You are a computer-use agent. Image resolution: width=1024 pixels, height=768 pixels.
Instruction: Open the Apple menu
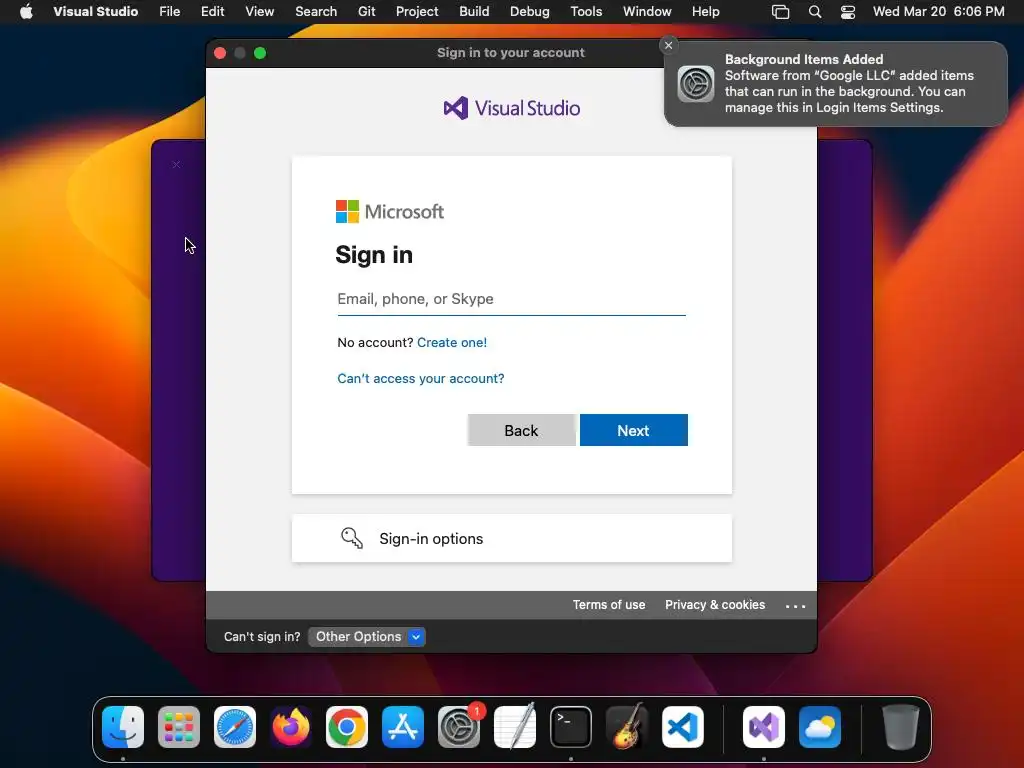pyautogui.click(x=26, y=12)
